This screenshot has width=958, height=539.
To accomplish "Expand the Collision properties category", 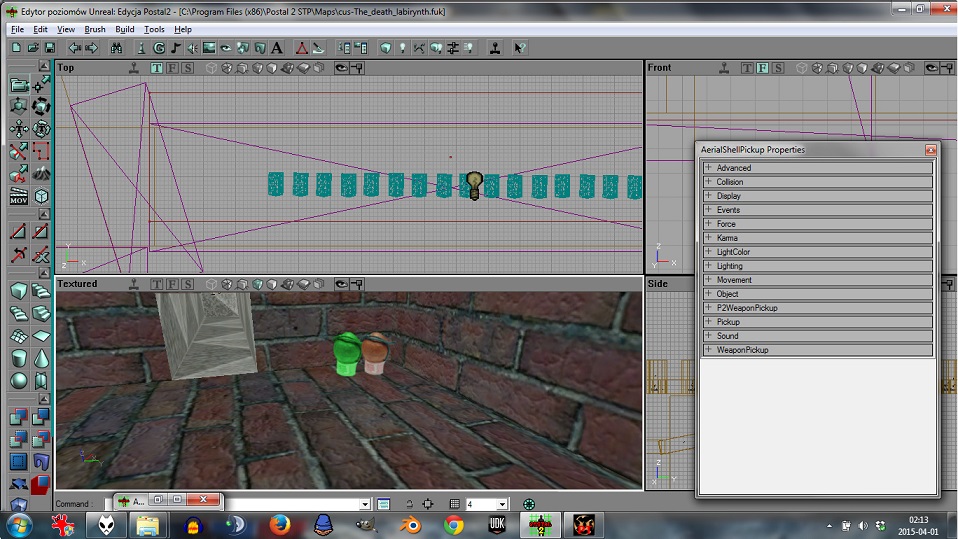I will 817,182.
